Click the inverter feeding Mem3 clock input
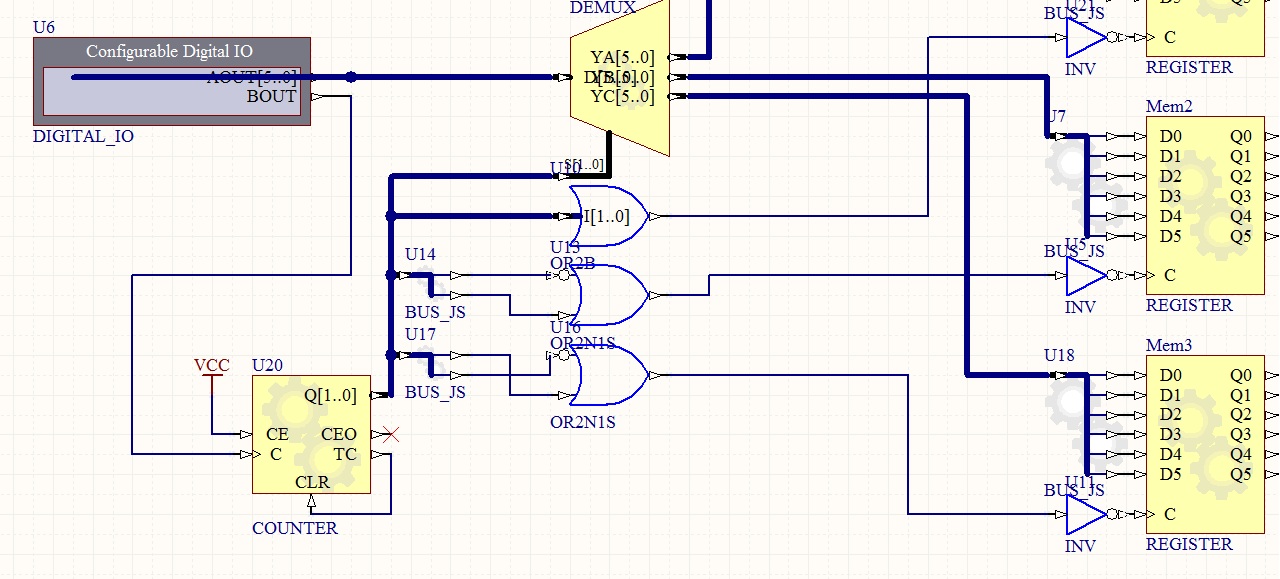Viewport: 1280px width, 579px height. (x=1086, y=515)
